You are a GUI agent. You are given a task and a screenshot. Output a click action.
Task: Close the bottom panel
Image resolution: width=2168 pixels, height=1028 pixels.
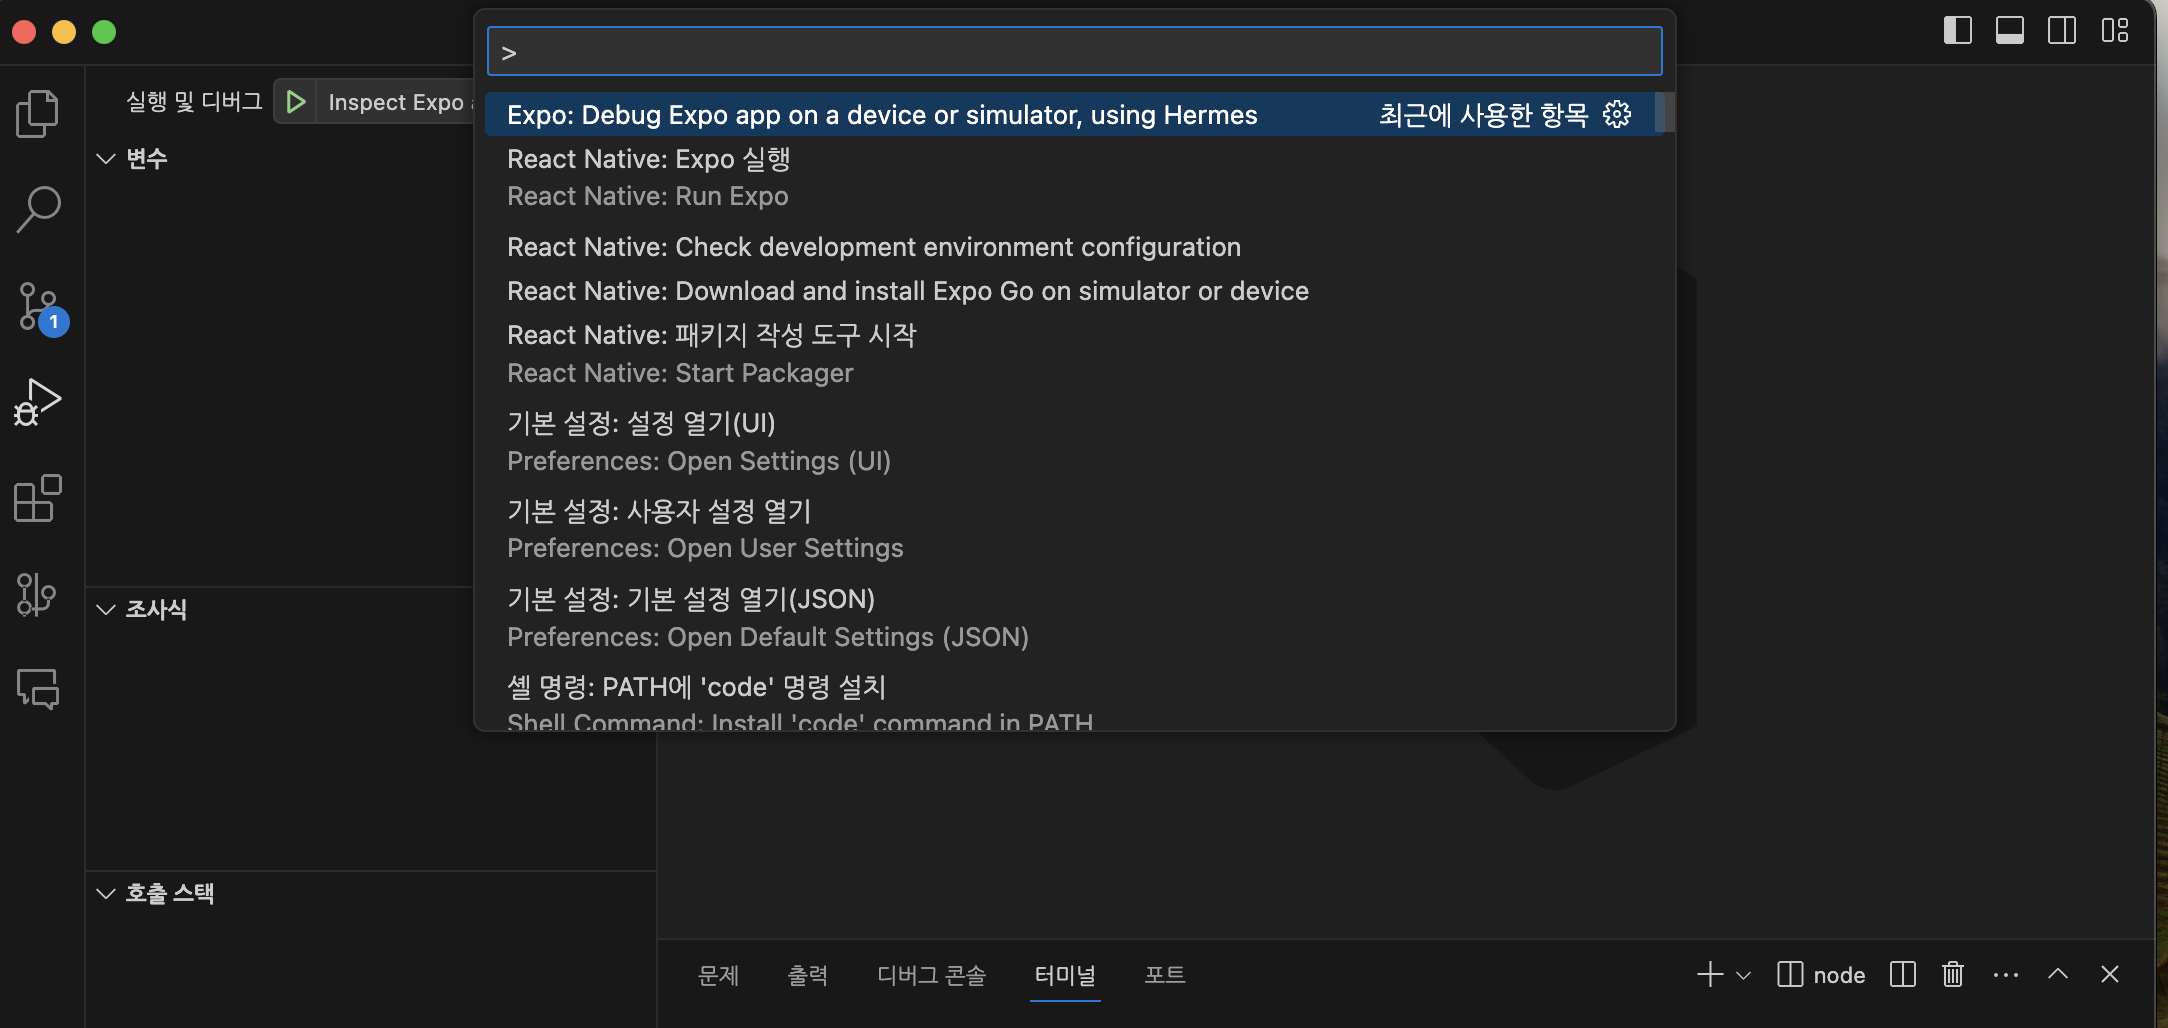coord(2110,974)
